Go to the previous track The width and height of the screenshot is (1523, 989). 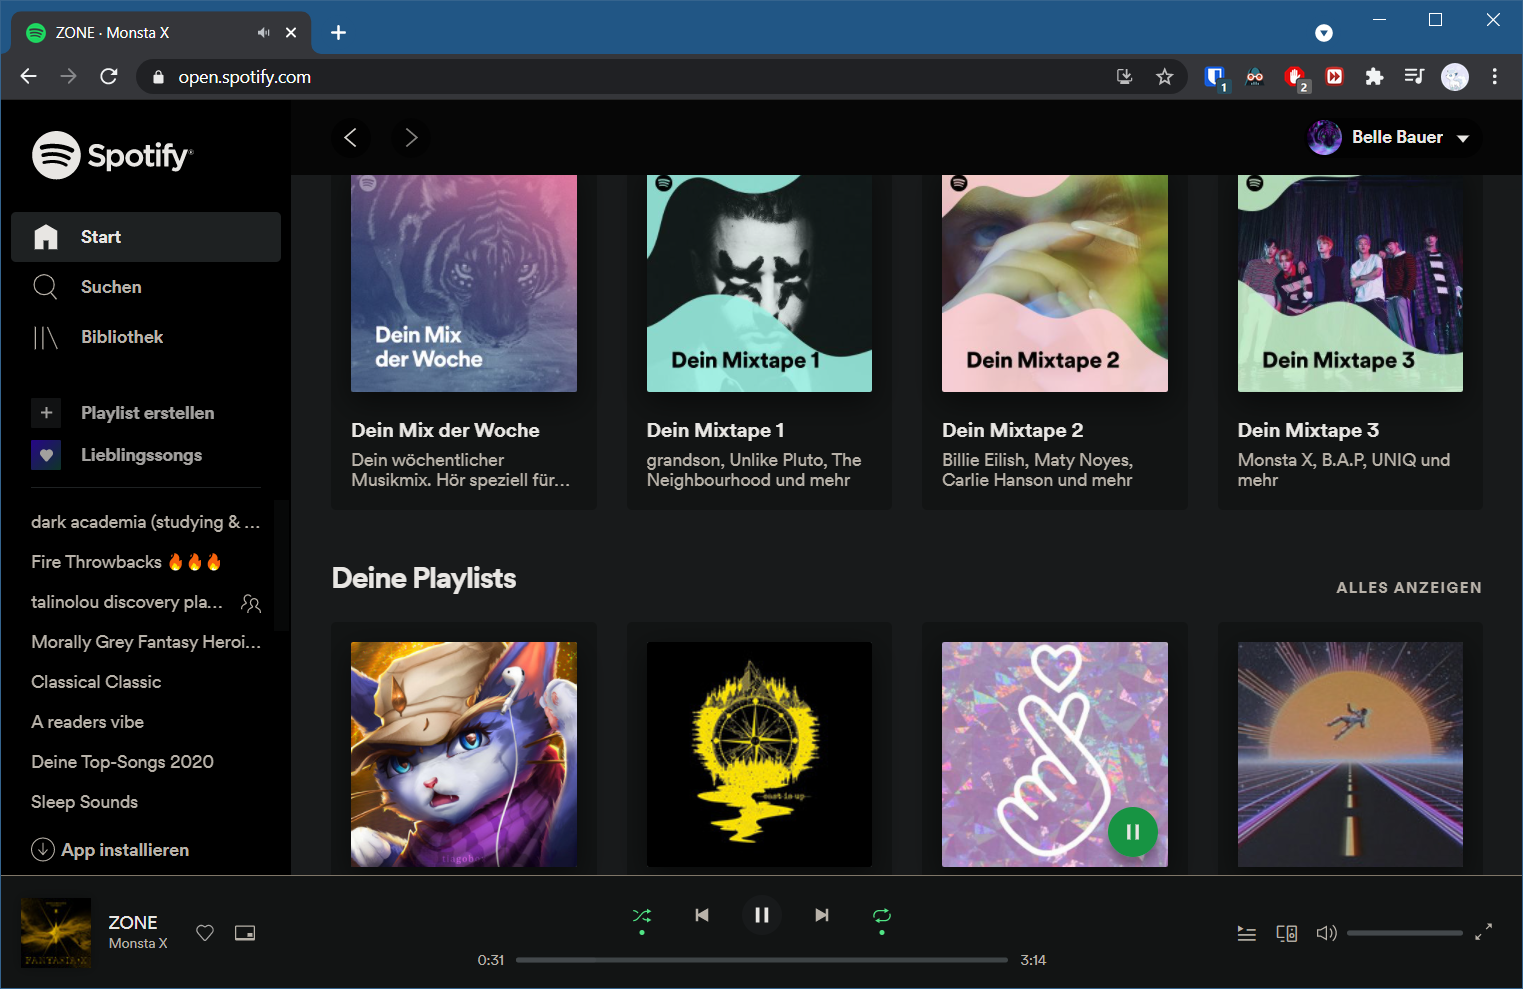coord(702,915)
